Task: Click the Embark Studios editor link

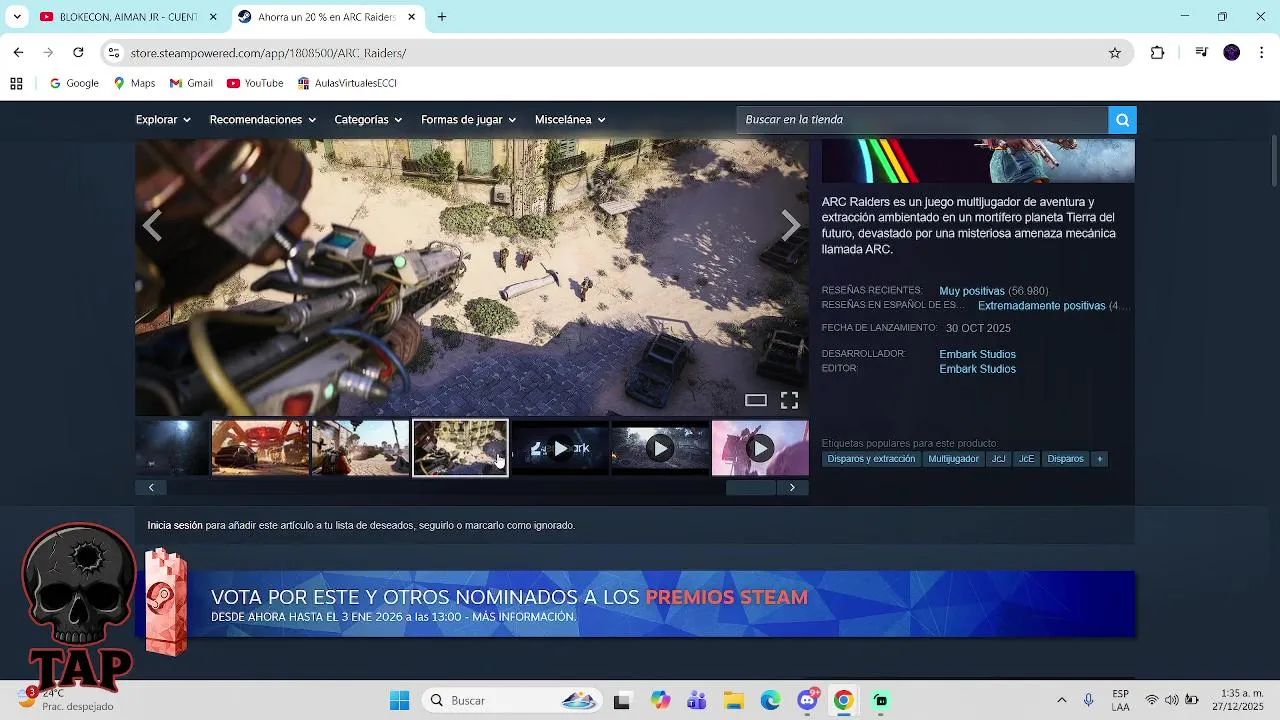Action: click(x=977, y=369)
